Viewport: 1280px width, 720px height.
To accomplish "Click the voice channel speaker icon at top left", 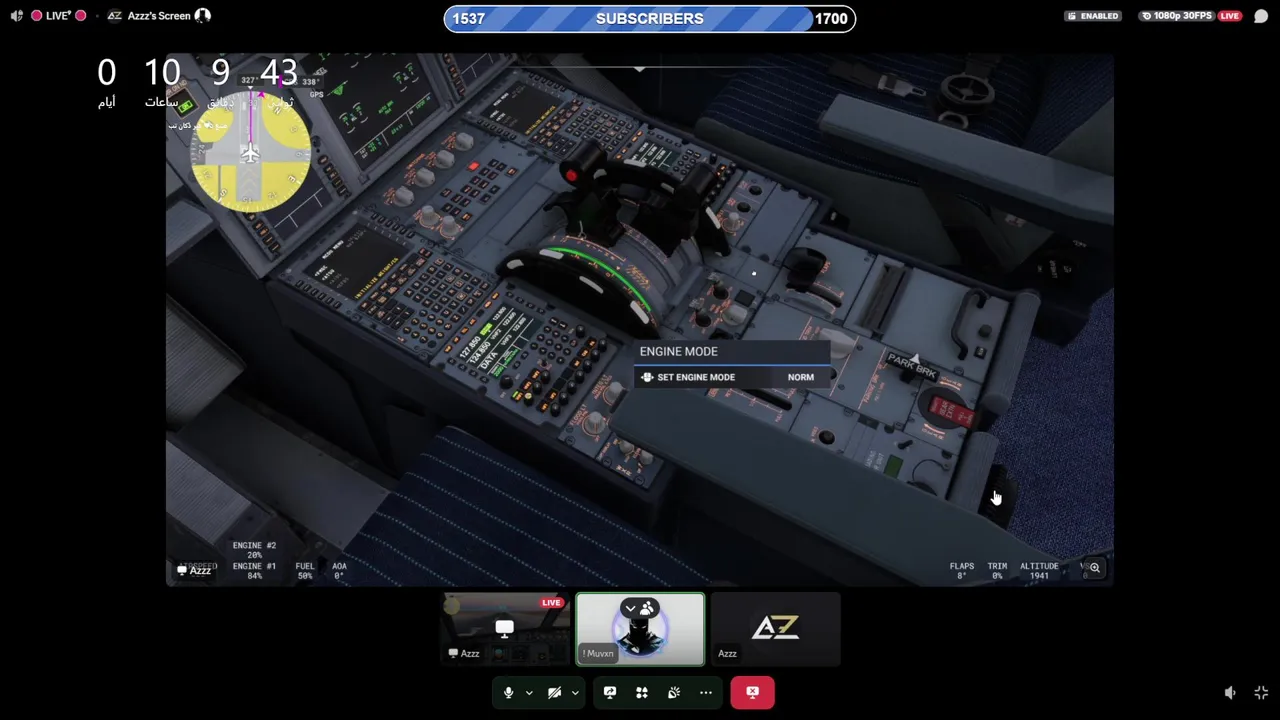I will (x=16, y=16).
